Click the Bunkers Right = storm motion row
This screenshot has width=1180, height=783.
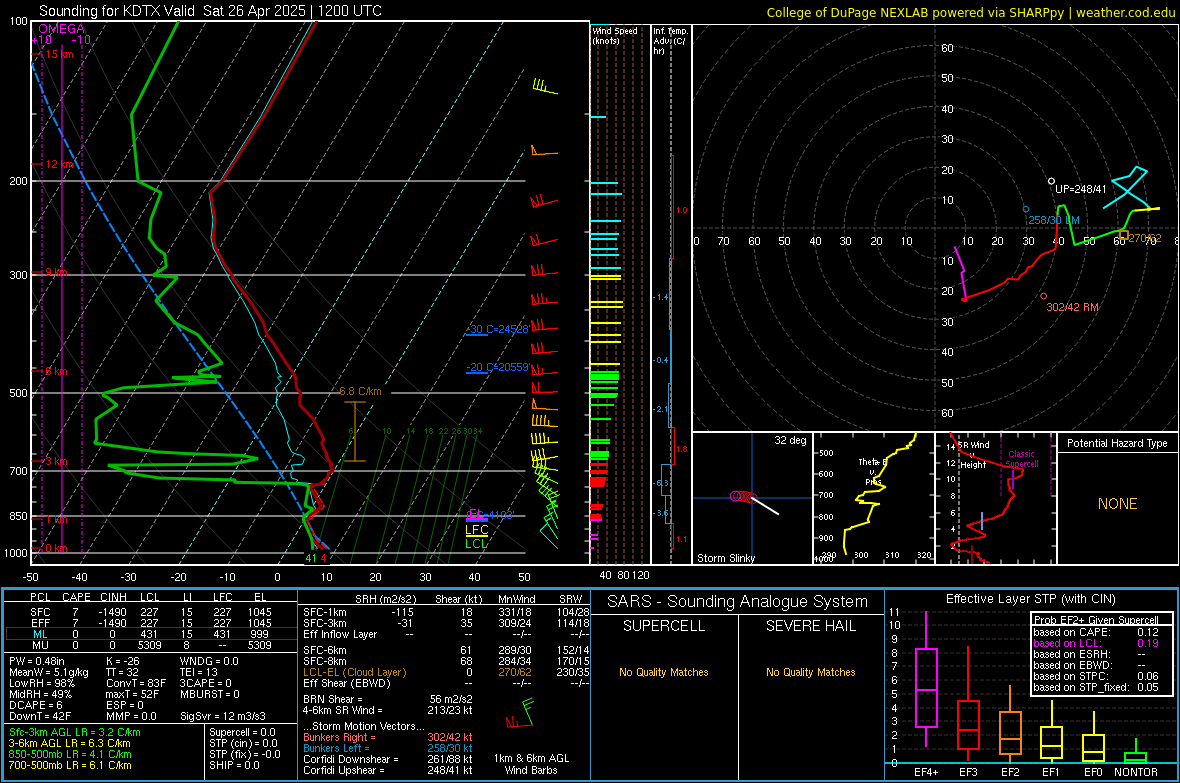388,737
